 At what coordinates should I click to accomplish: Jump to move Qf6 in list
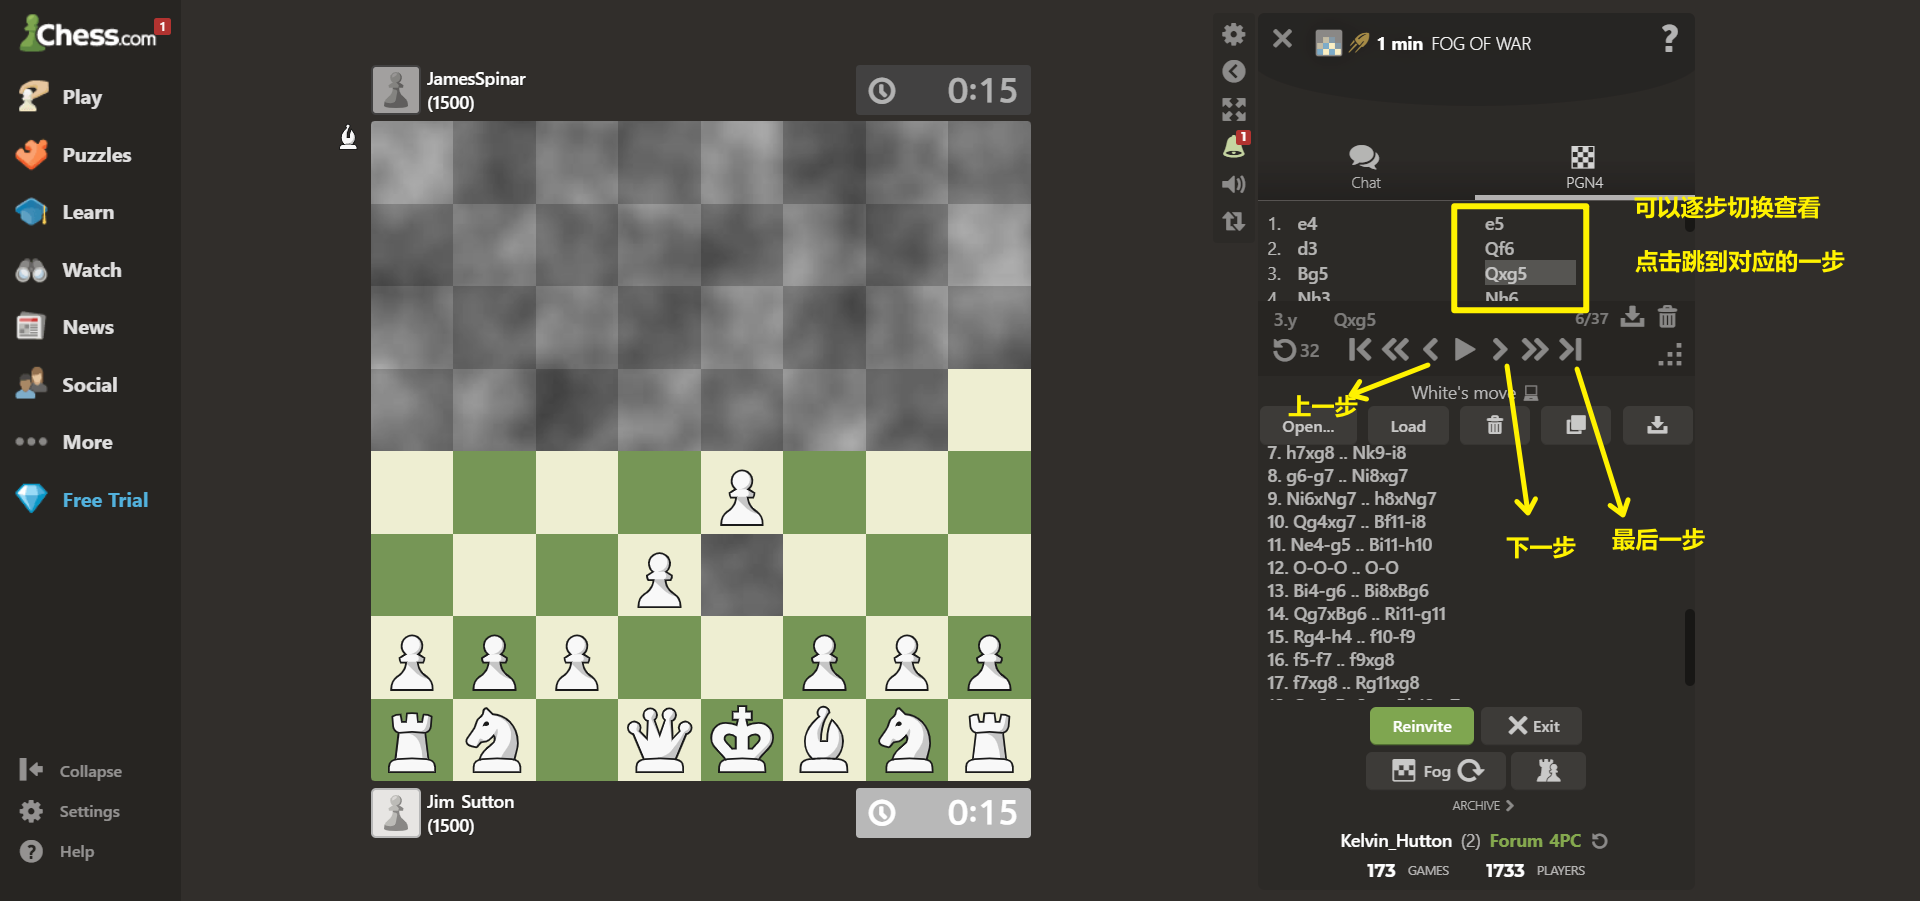click(1499, 248)
